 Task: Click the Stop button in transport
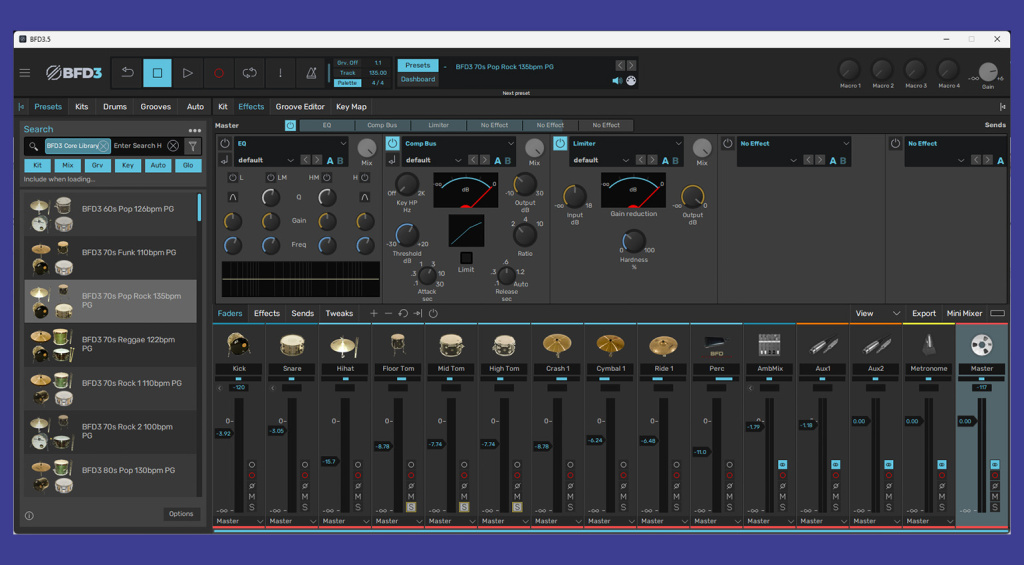coord(157,73)
